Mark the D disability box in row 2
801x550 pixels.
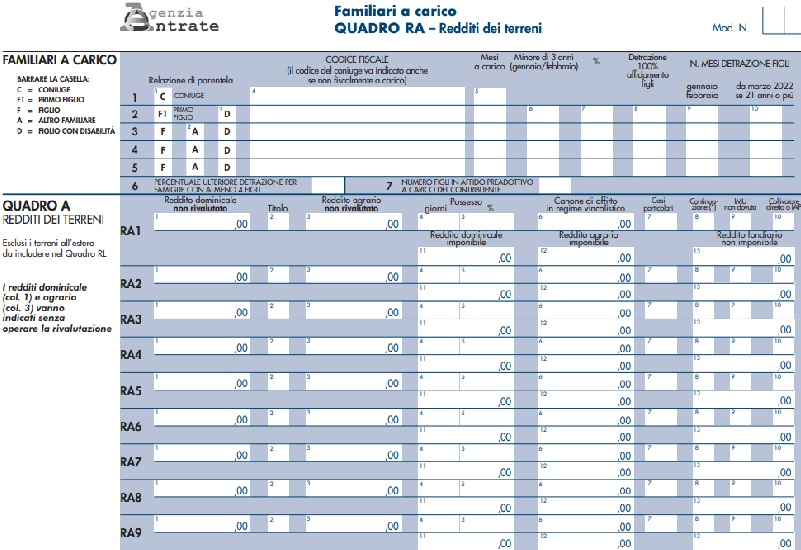tap(228, 114)
